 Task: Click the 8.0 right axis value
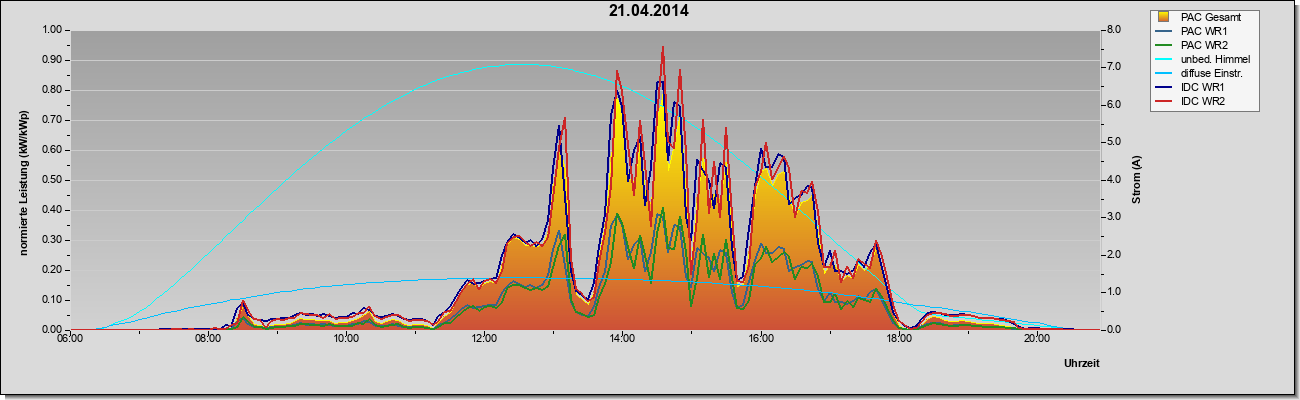pos(1112,30)
